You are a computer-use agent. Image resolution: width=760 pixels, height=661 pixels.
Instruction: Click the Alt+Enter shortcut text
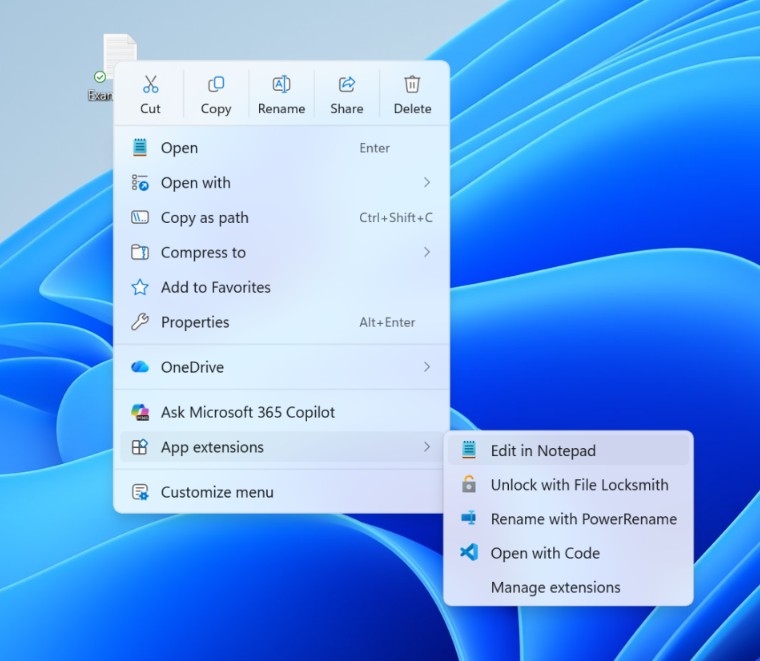coord(387,322)
